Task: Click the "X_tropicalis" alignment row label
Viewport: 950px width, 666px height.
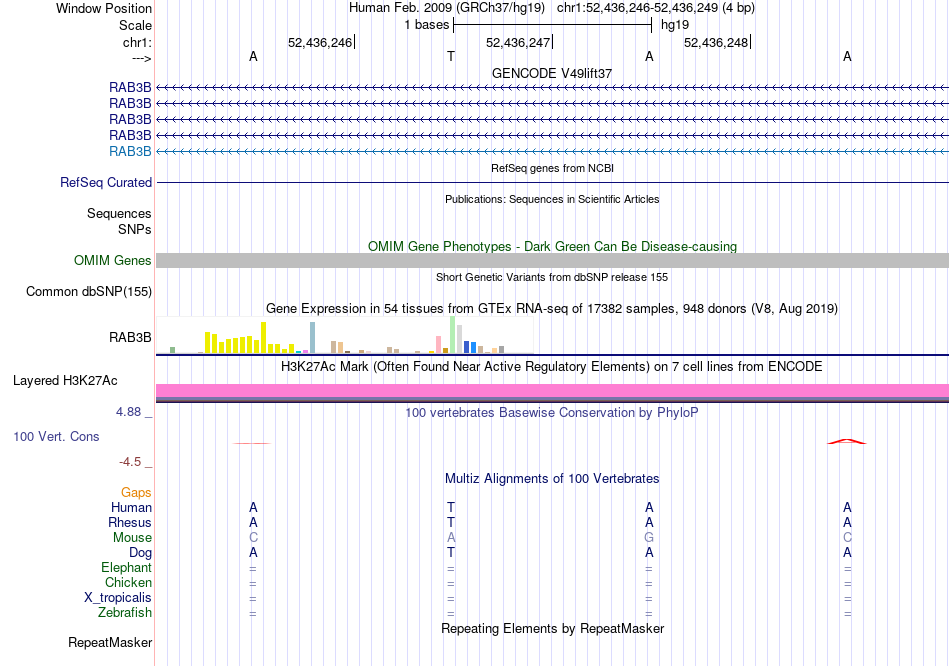Action: coord(118,598)
